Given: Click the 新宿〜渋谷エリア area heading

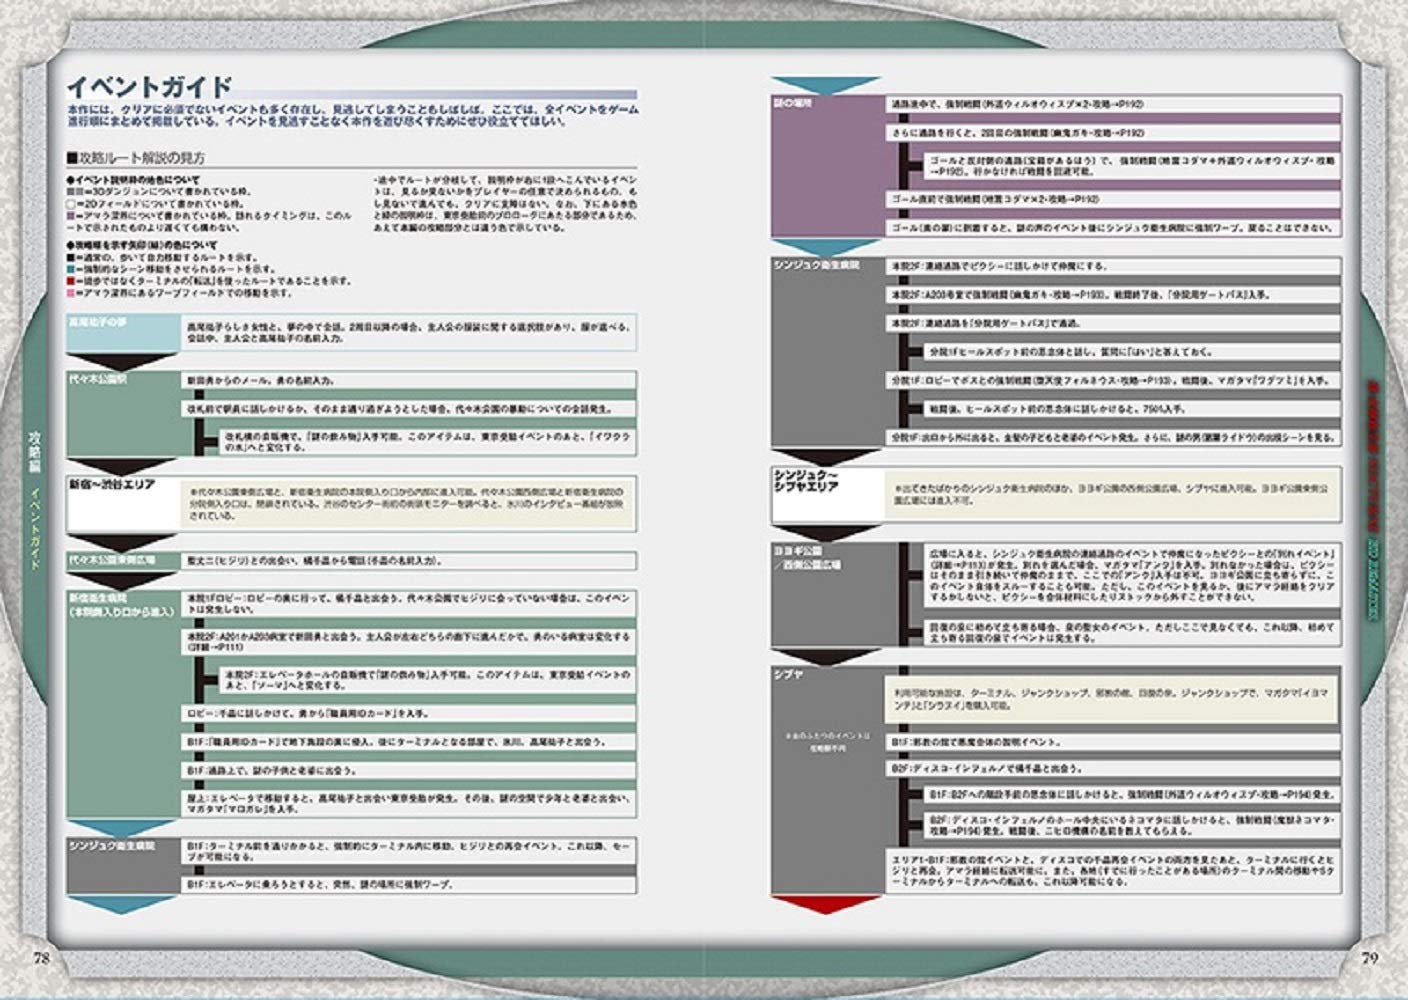Looking at the screenshot, I should click(111, 485).
